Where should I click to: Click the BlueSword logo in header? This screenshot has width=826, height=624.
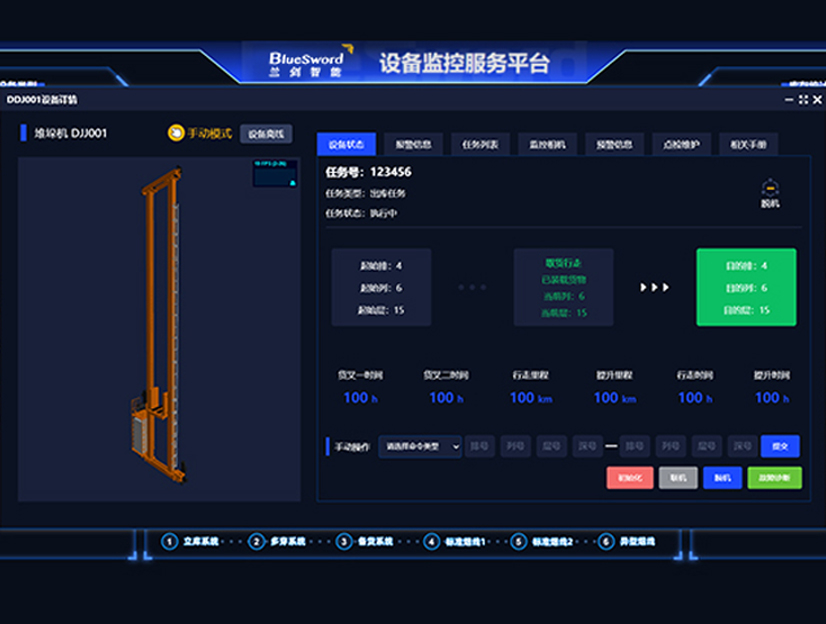pos(306,64)
